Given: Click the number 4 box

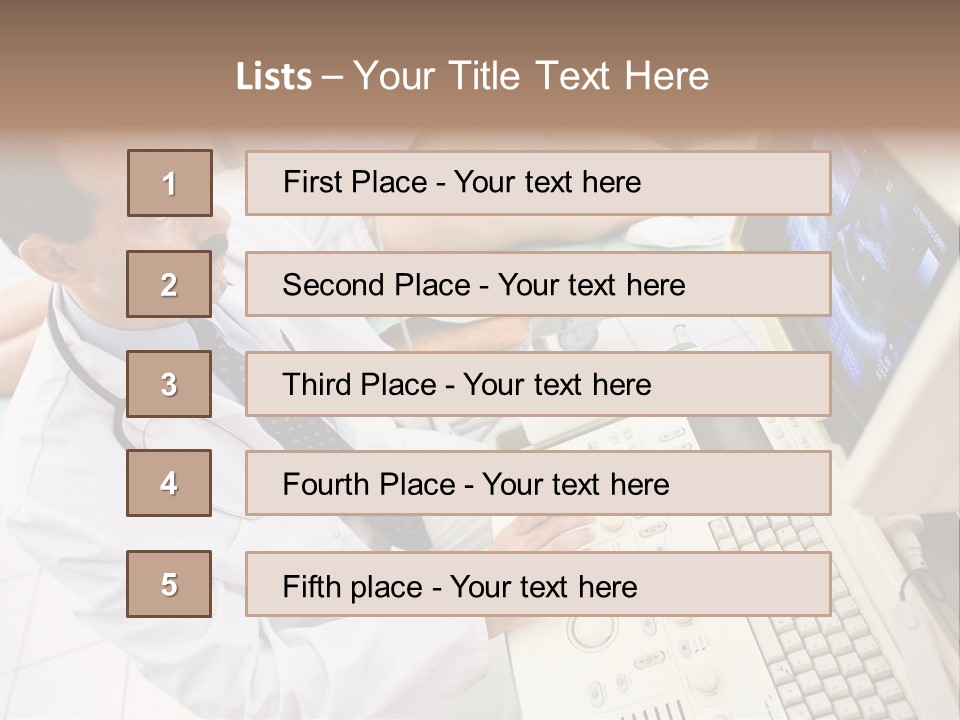Looking at the screenshot, I should click(169, 483).
